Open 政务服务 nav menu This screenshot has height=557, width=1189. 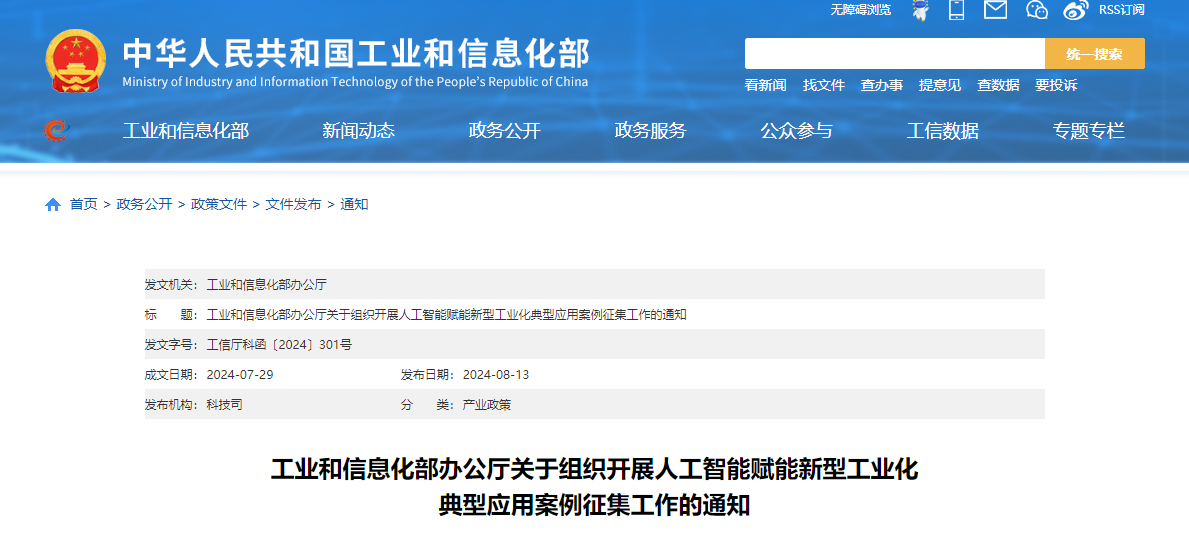tap(651, 130)
